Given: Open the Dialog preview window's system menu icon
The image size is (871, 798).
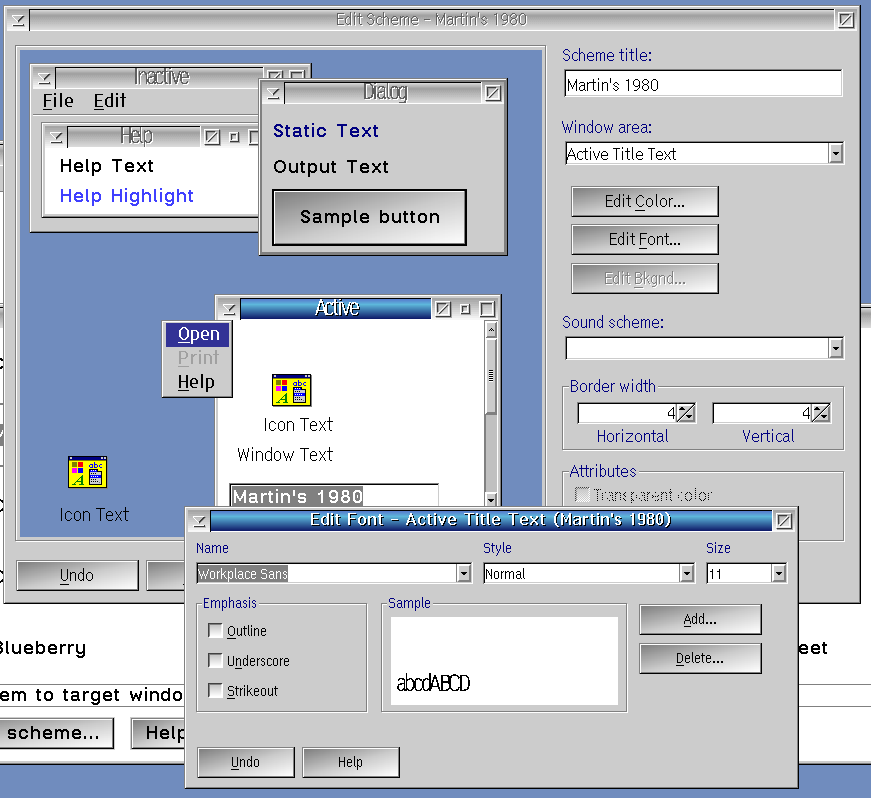Looking at the screenshot, I should coord(274,93).
